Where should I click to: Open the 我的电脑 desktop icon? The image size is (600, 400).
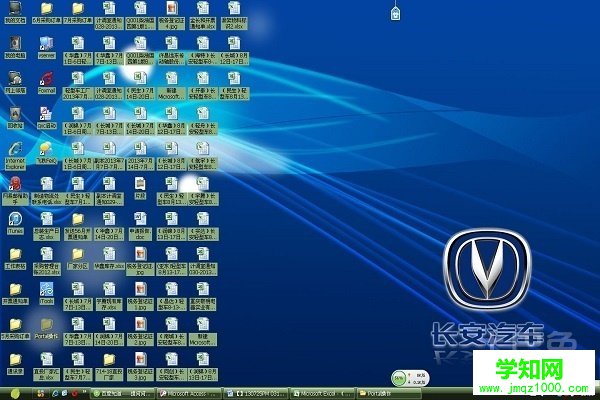tap(15, 47)
